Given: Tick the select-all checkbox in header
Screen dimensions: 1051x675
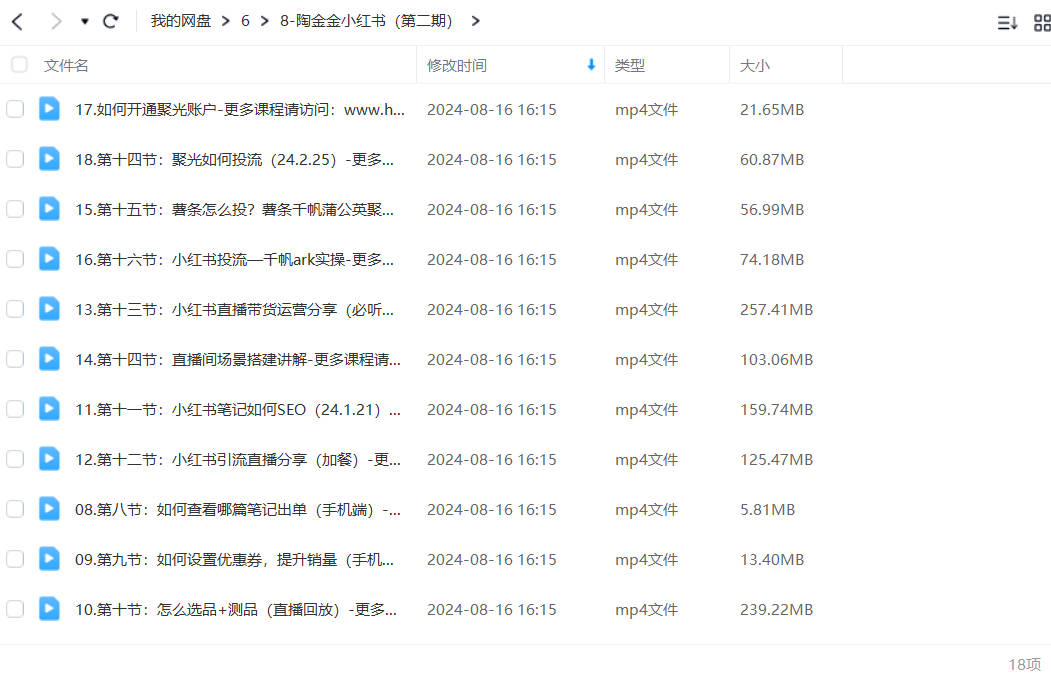Looking at the screenshot, I should click(19, 64).
